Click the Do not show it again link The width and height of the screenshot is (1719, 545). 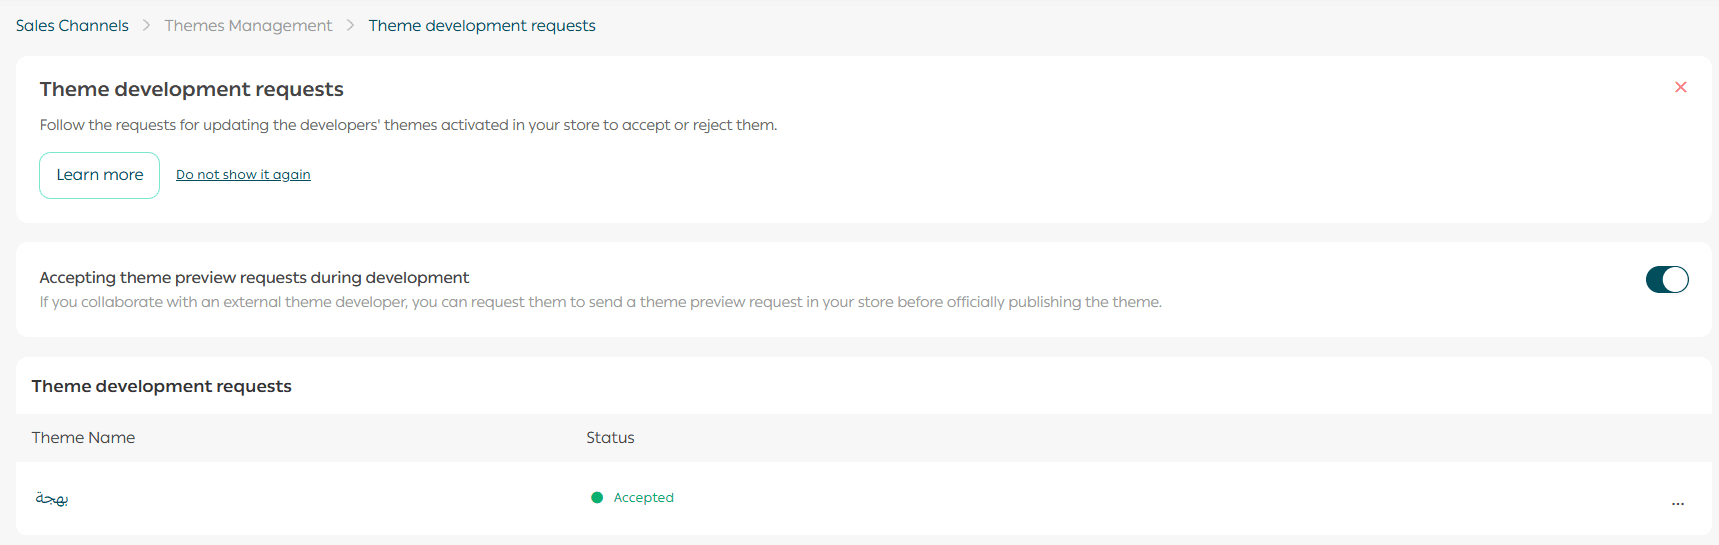[x=243, y=174]
